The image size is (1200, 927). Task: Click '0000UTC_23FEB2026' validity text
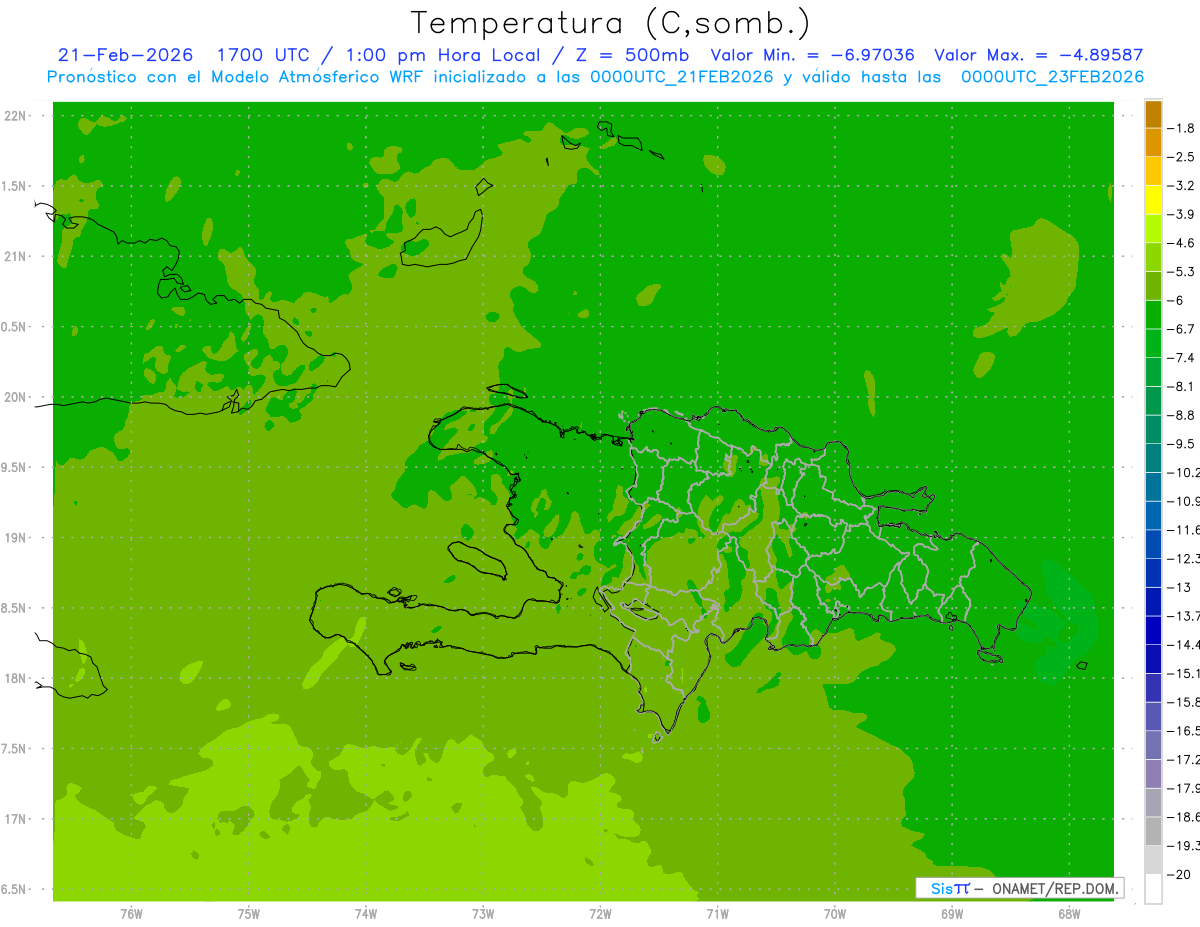(x=1052, y=77)
